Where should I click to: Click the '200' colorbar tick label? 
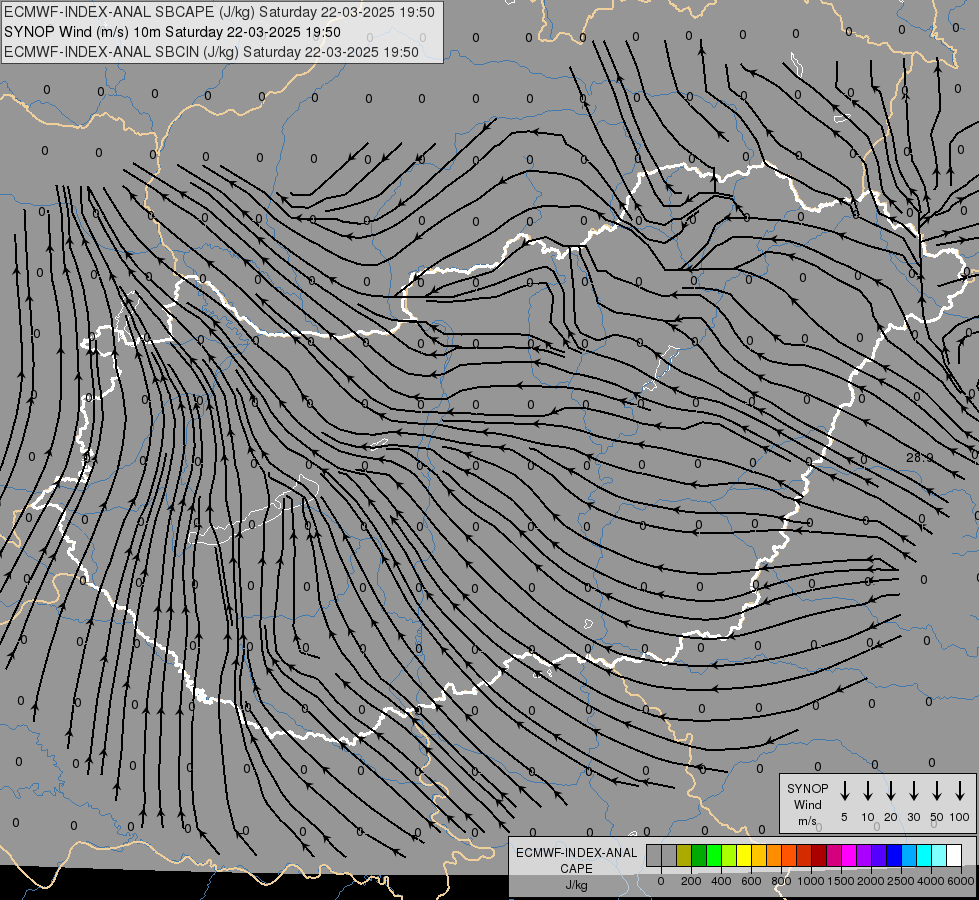(x=691, y=881)
